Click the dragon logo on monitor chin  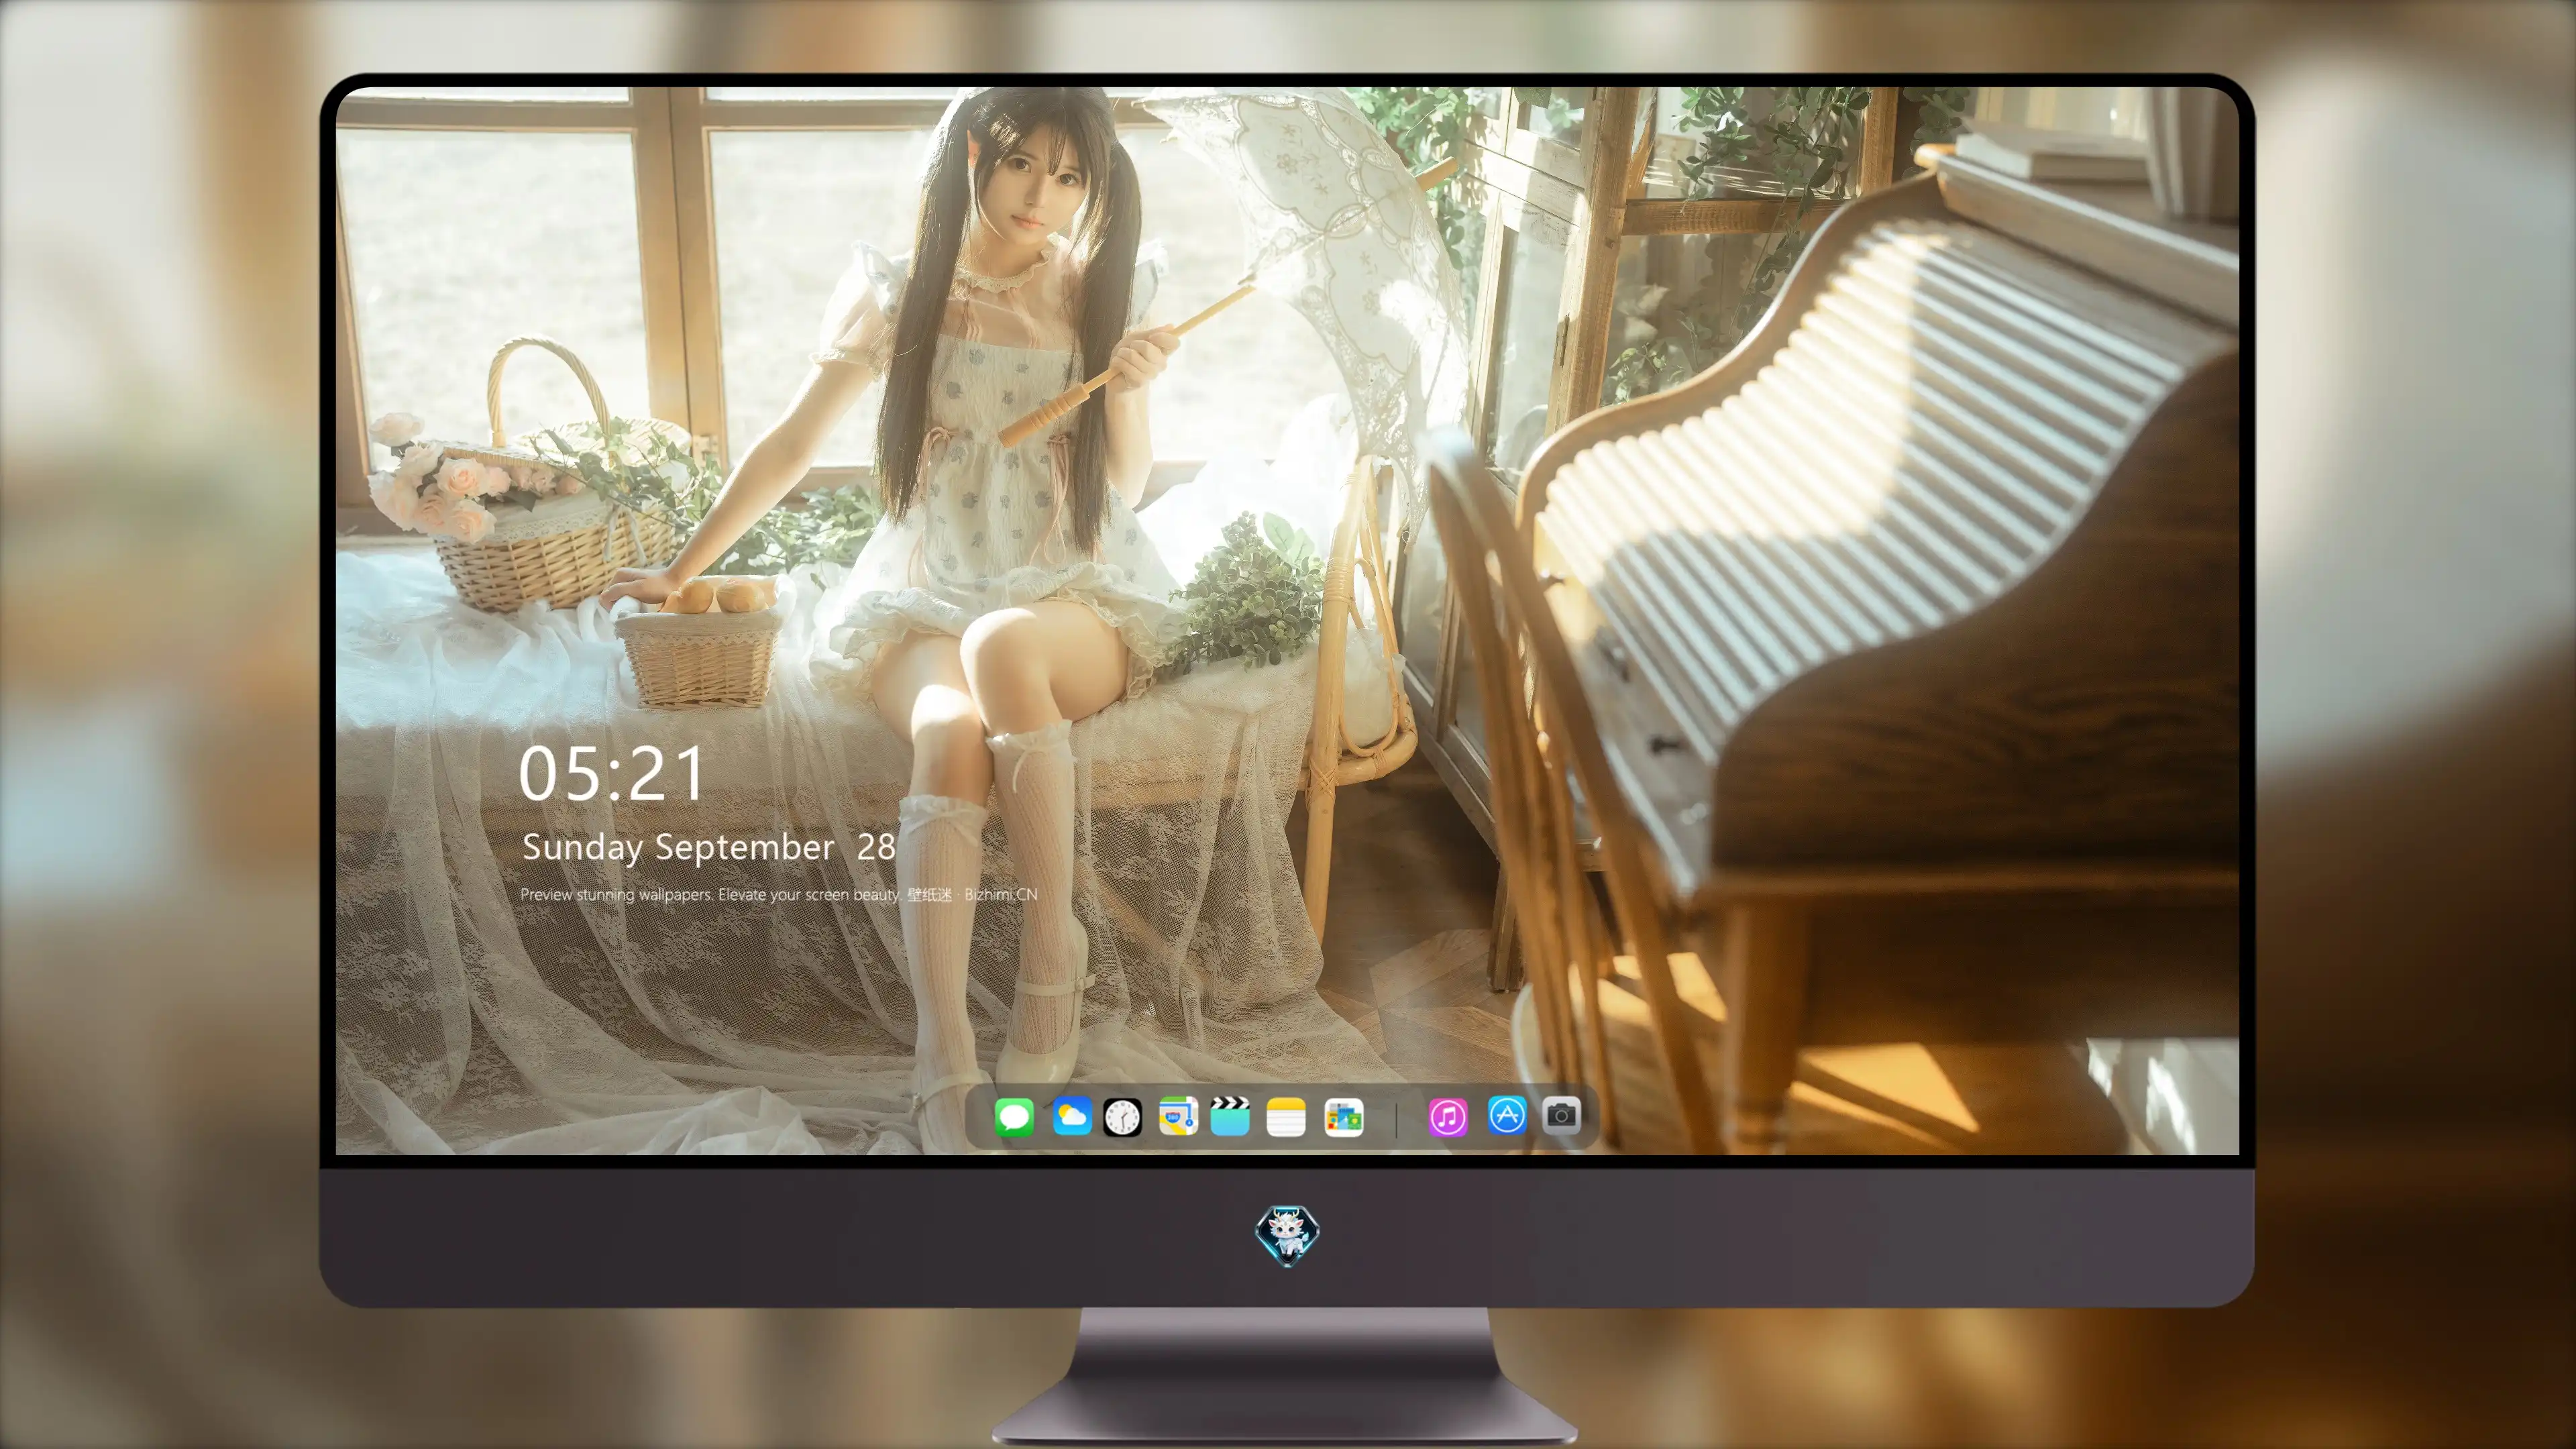point(1287,1235)
